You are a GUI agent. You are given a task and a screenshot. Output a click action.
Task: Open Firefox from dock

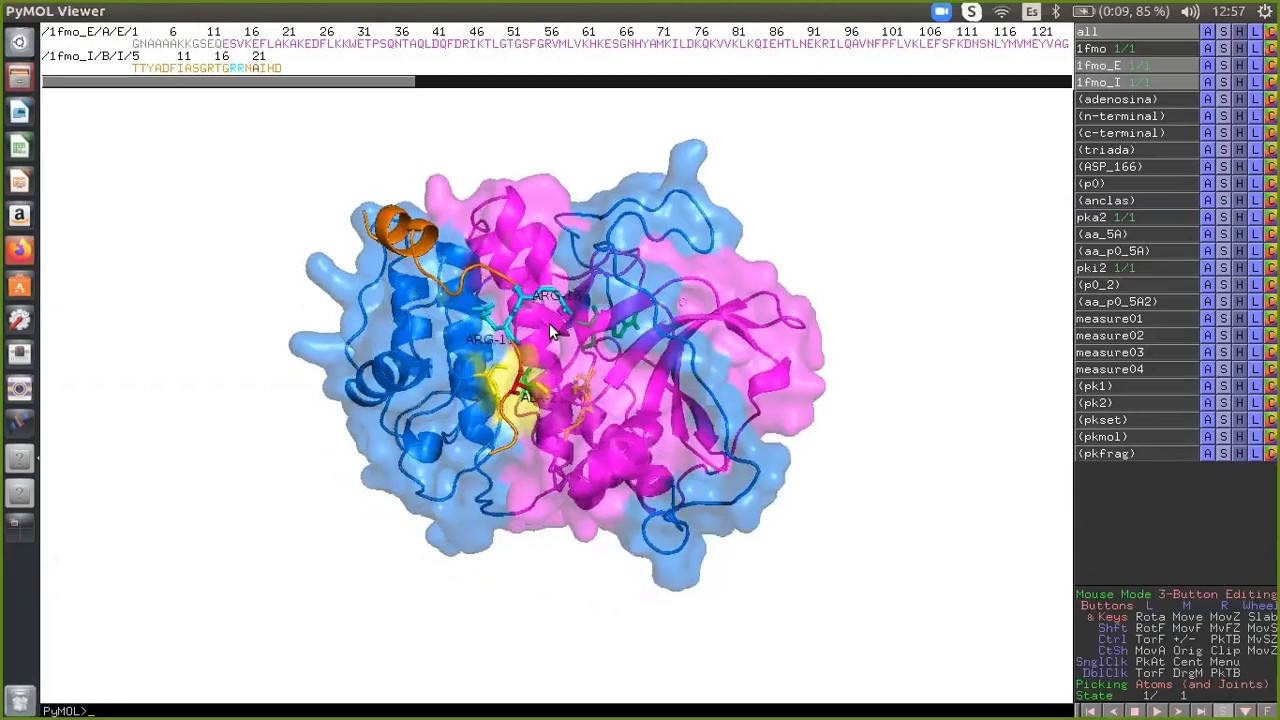tap(19, 250)
